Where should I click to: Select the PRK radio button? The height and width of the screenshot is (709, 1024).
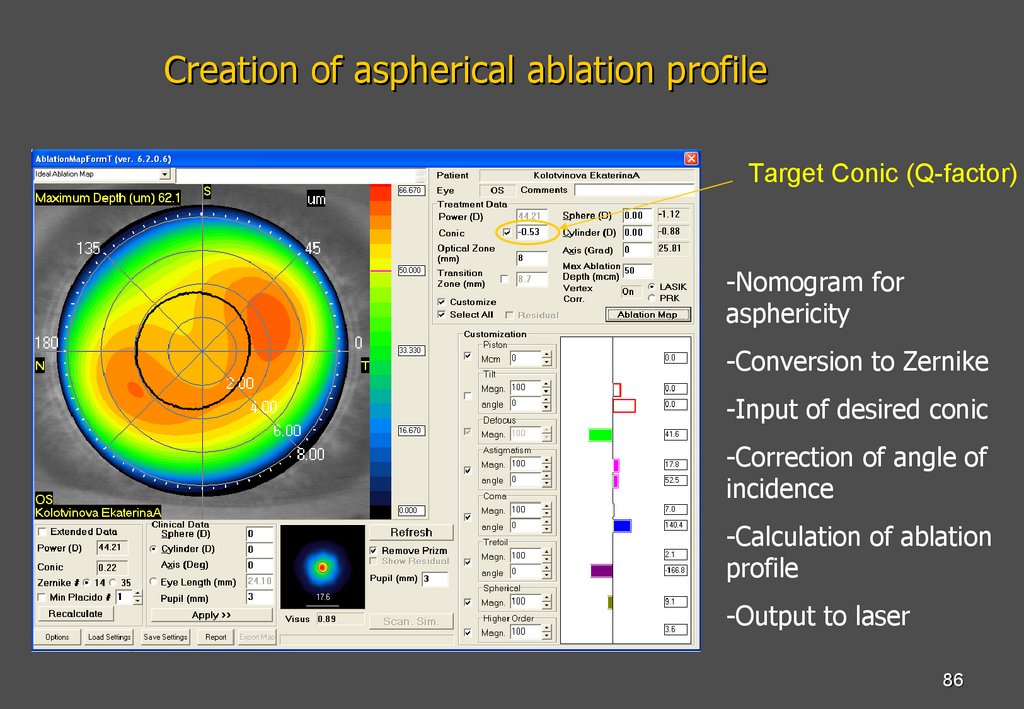(651, 298)
